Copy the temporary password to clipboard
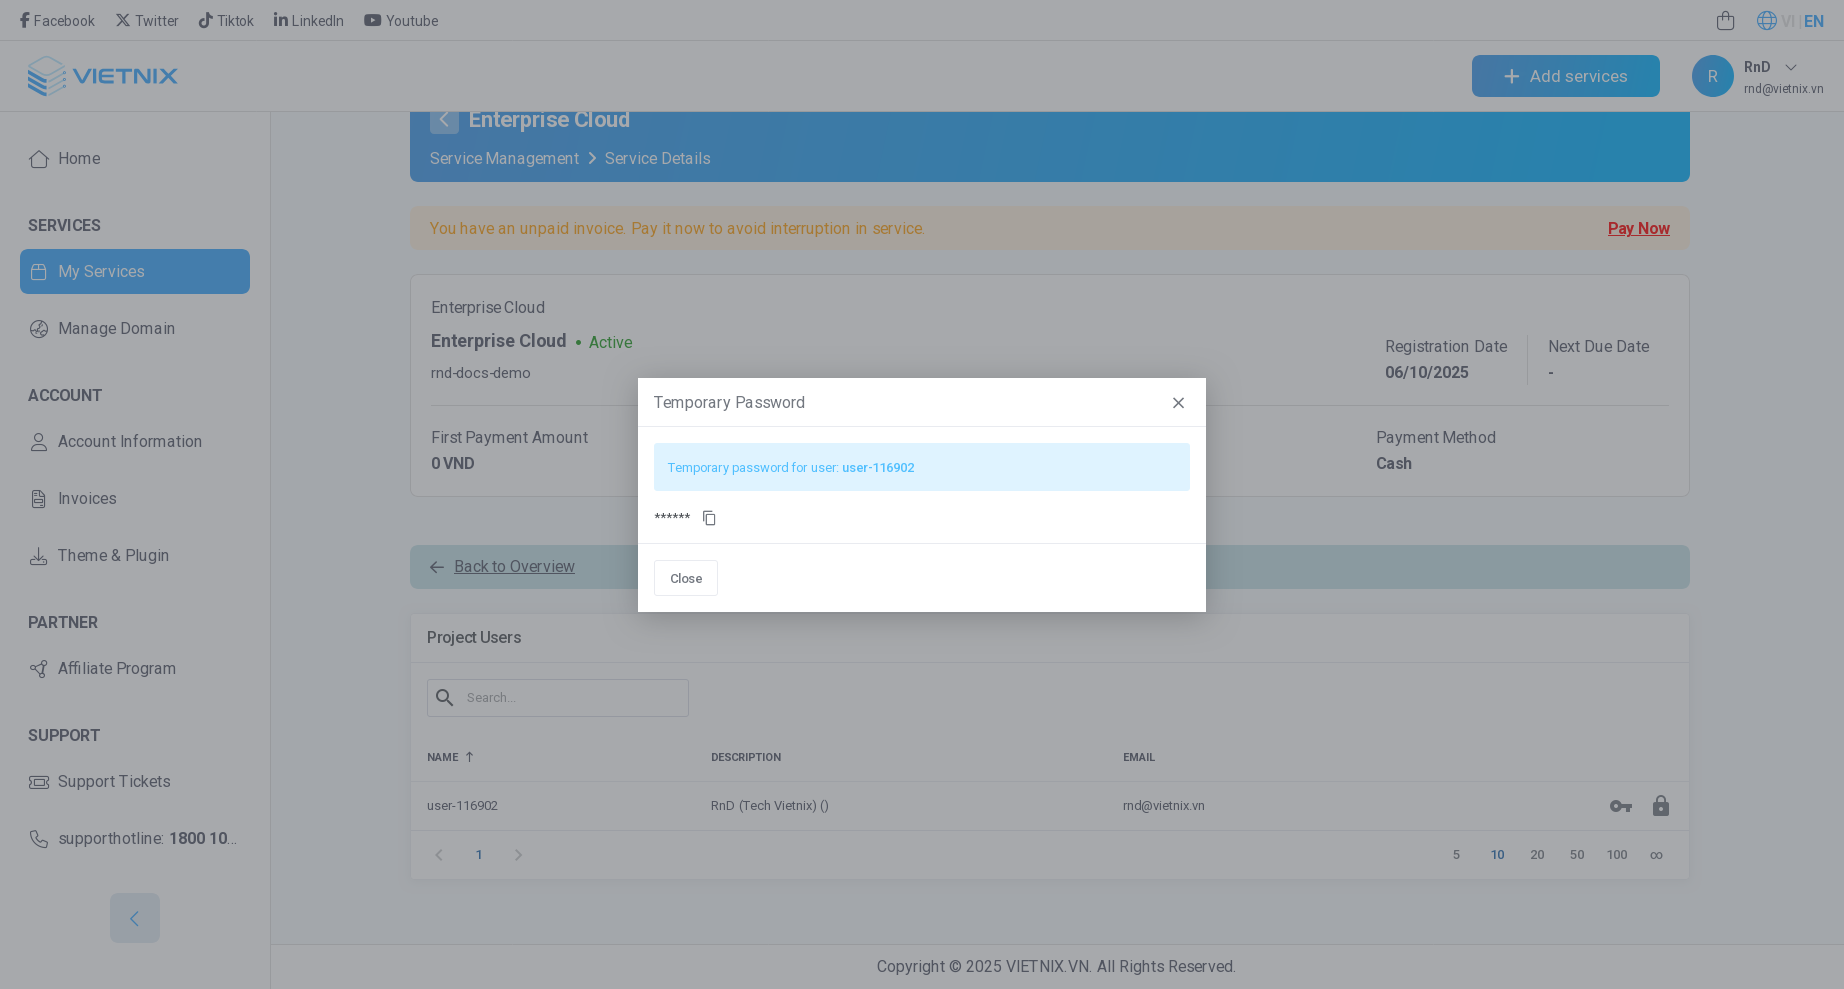Image resolution: width=1844 pixels, height=989 pixels. click(x=709, y=518)
